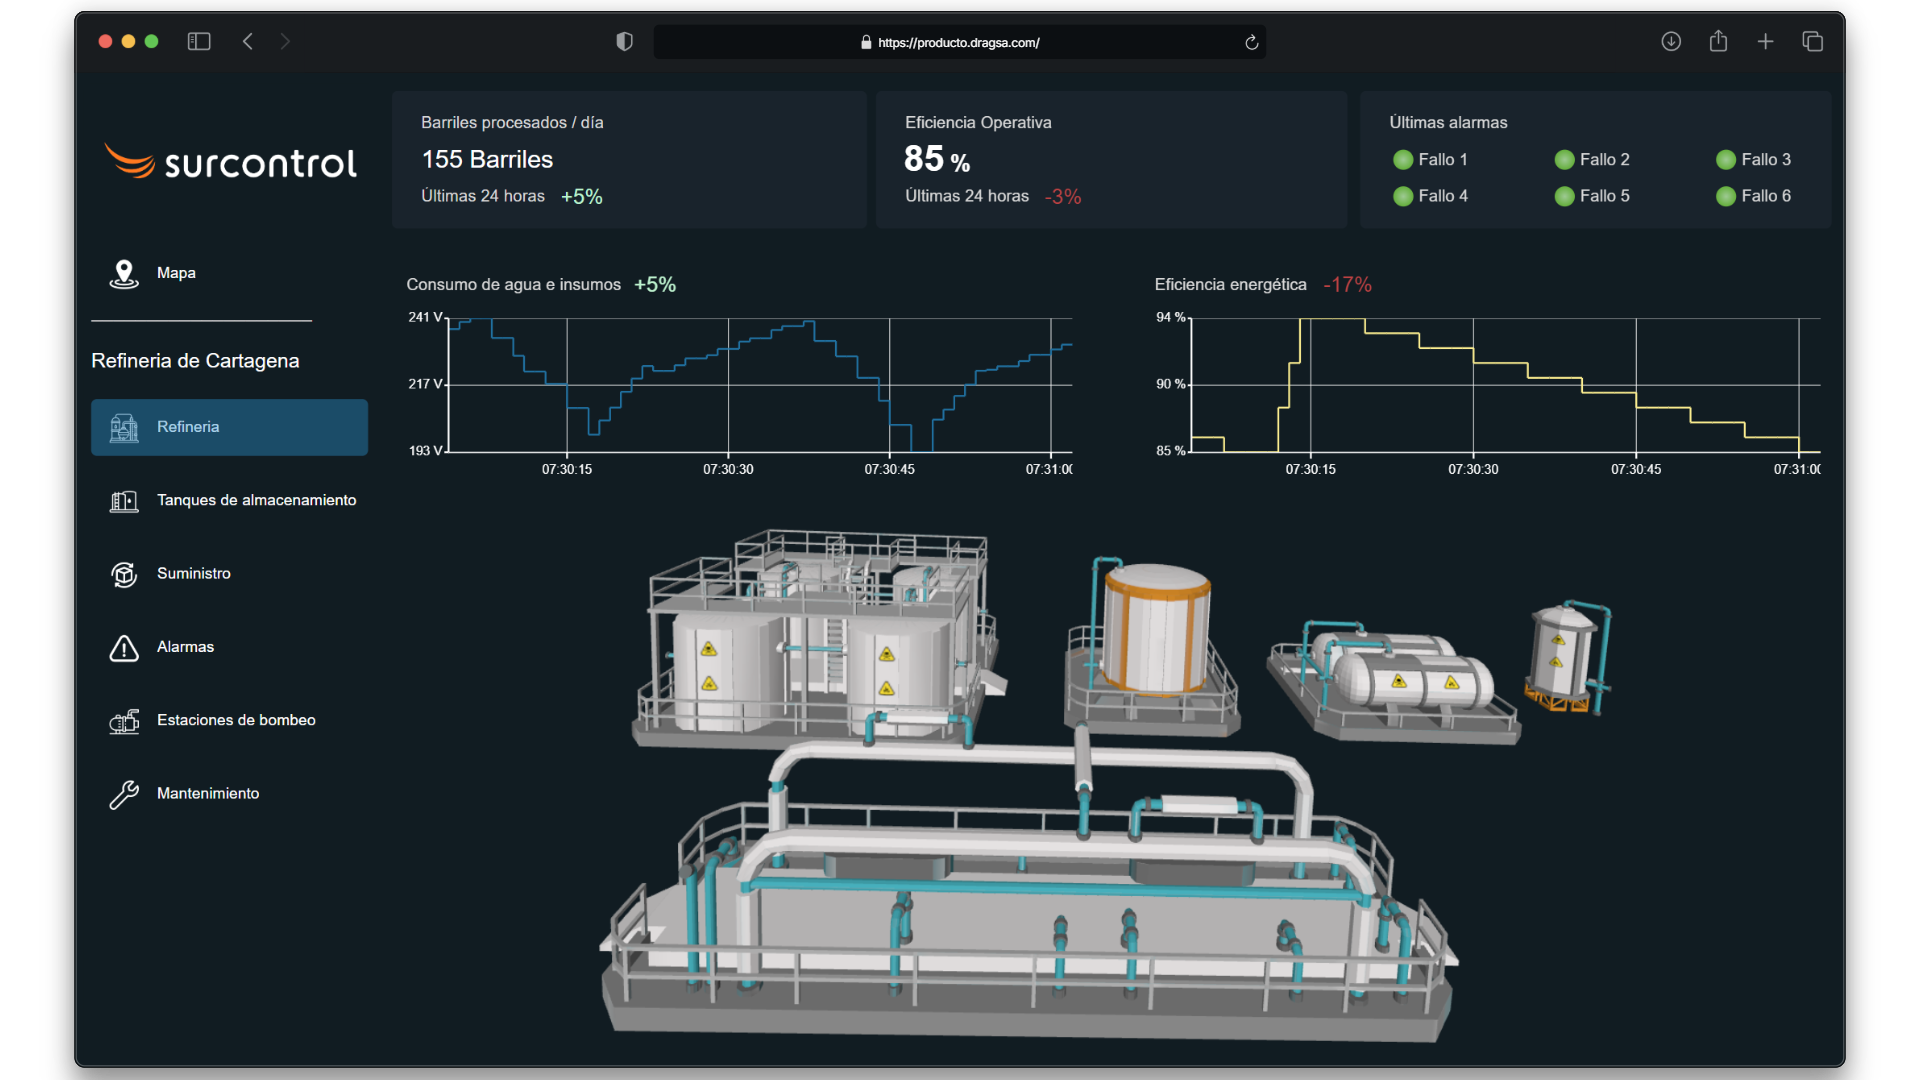Click the Fallo 1 green status indicator
1920x1080 pixels.
pyautogui.click(x=1403, y=160)
